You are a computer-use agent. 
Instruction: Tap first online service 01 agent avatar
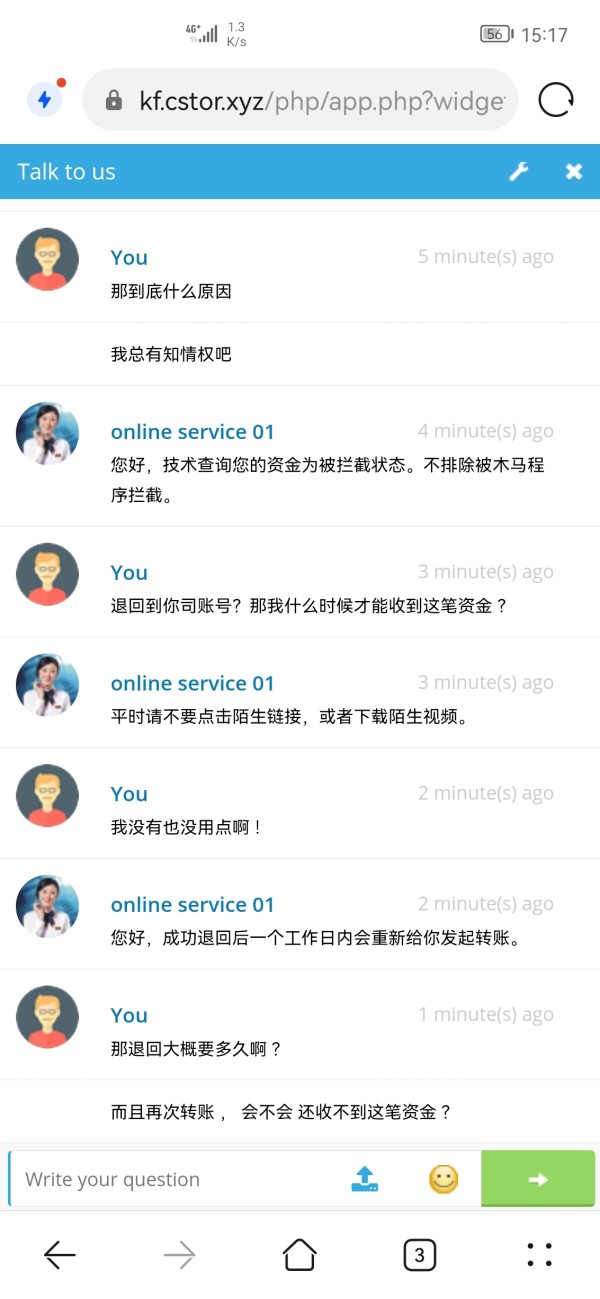47,433
